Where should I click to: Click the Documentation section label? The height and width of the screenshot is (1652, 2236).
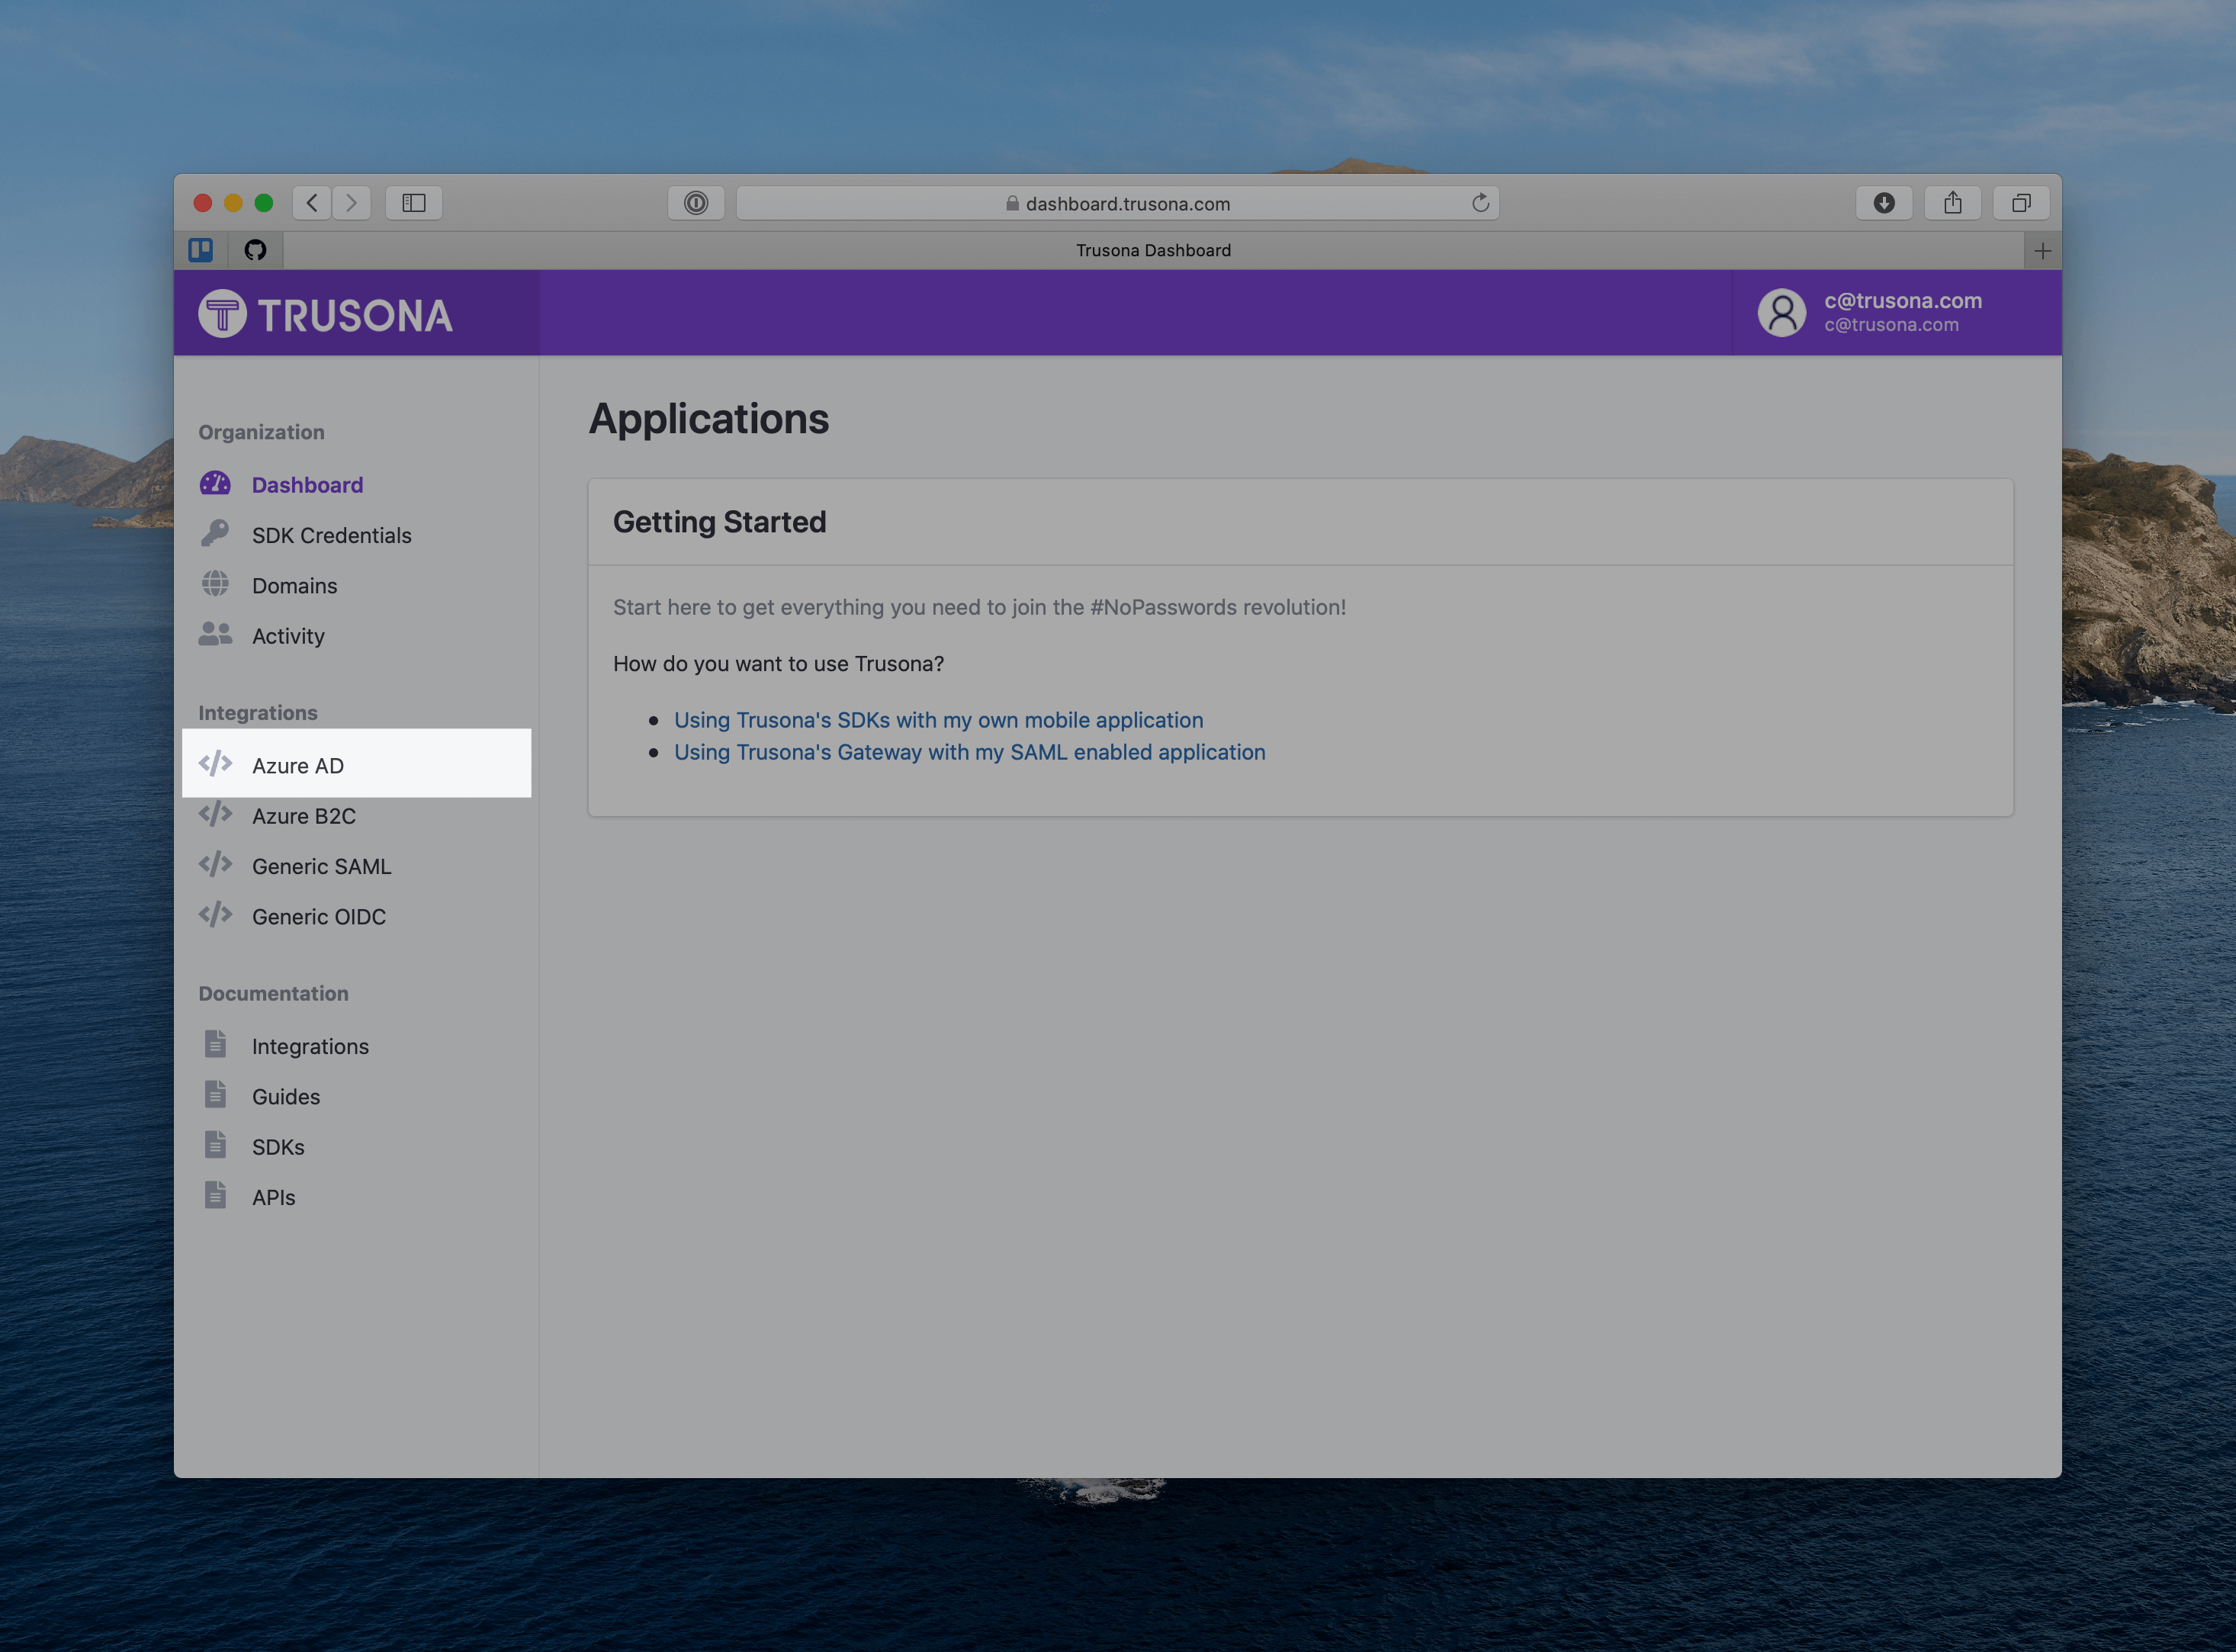[273, 993]
